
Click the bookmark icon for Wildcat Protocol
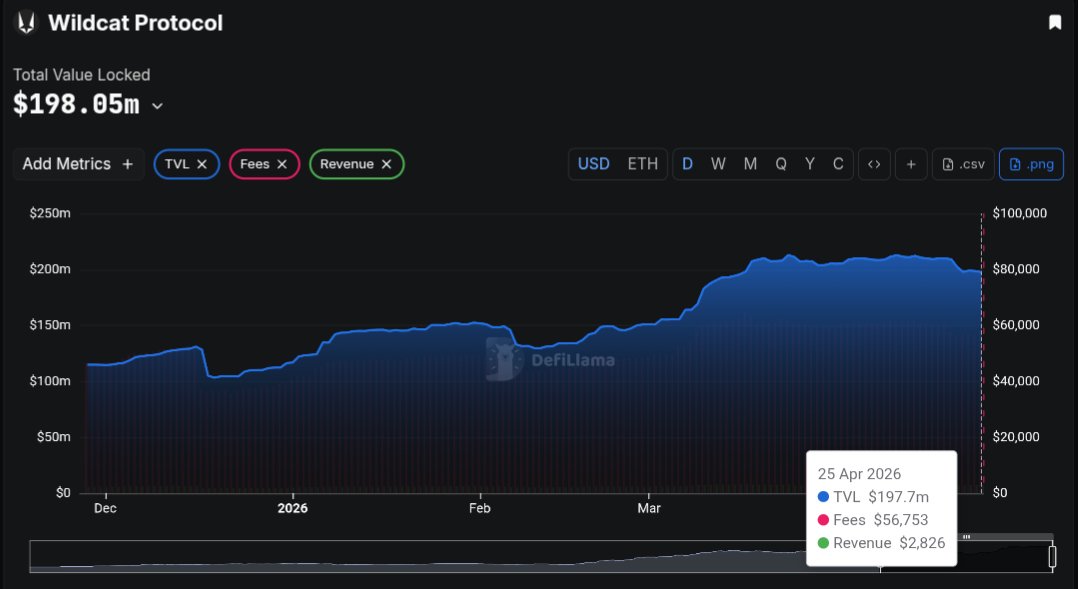[x=1055, y=23]
